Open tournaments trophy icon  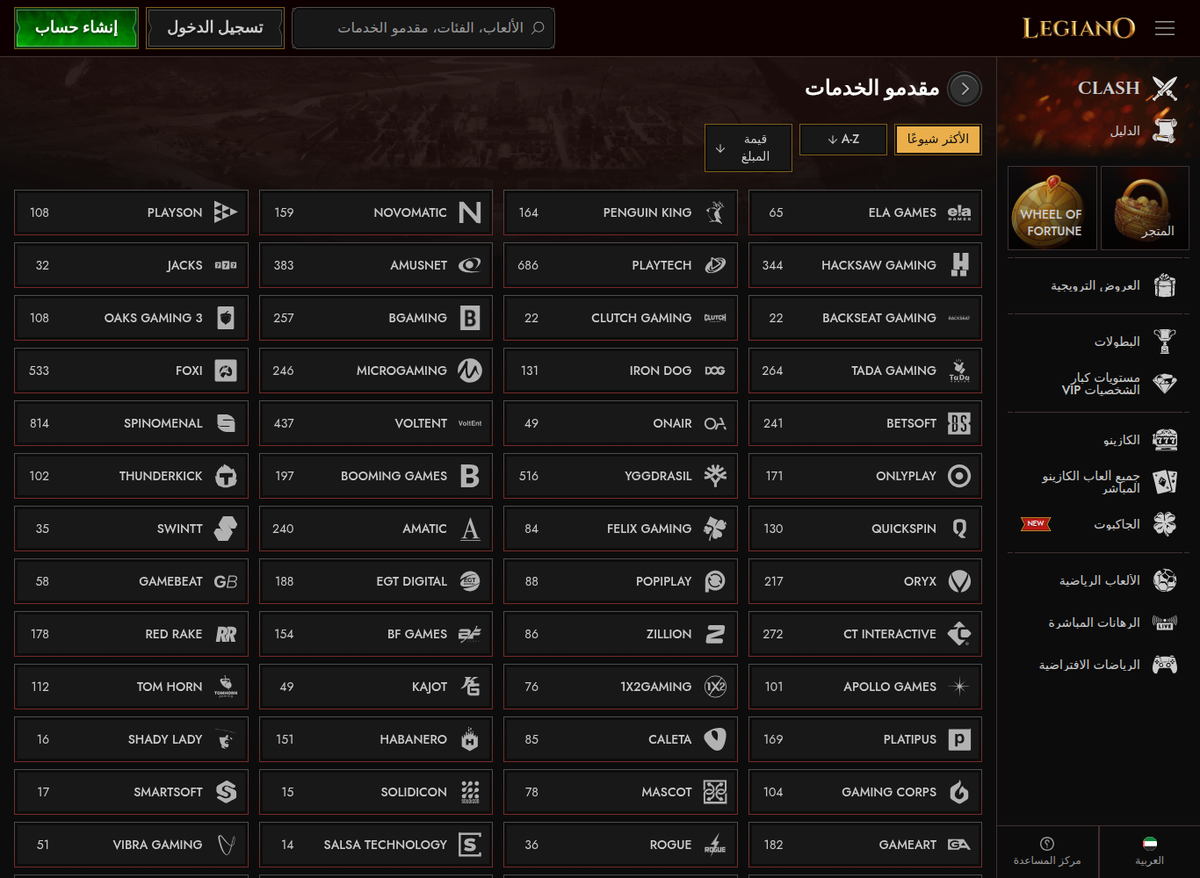click(x=1165, y=341)
